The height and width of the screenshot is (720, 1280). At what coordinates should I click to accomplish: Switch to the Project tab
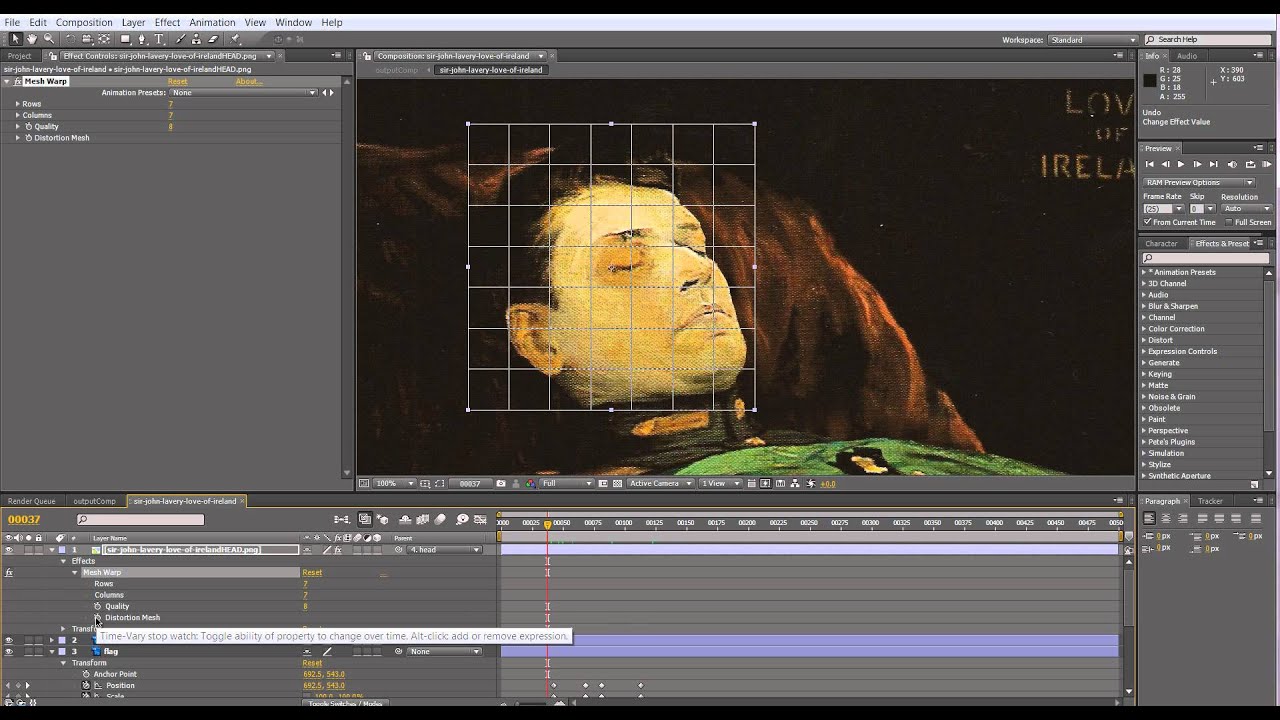coord(19,56)
